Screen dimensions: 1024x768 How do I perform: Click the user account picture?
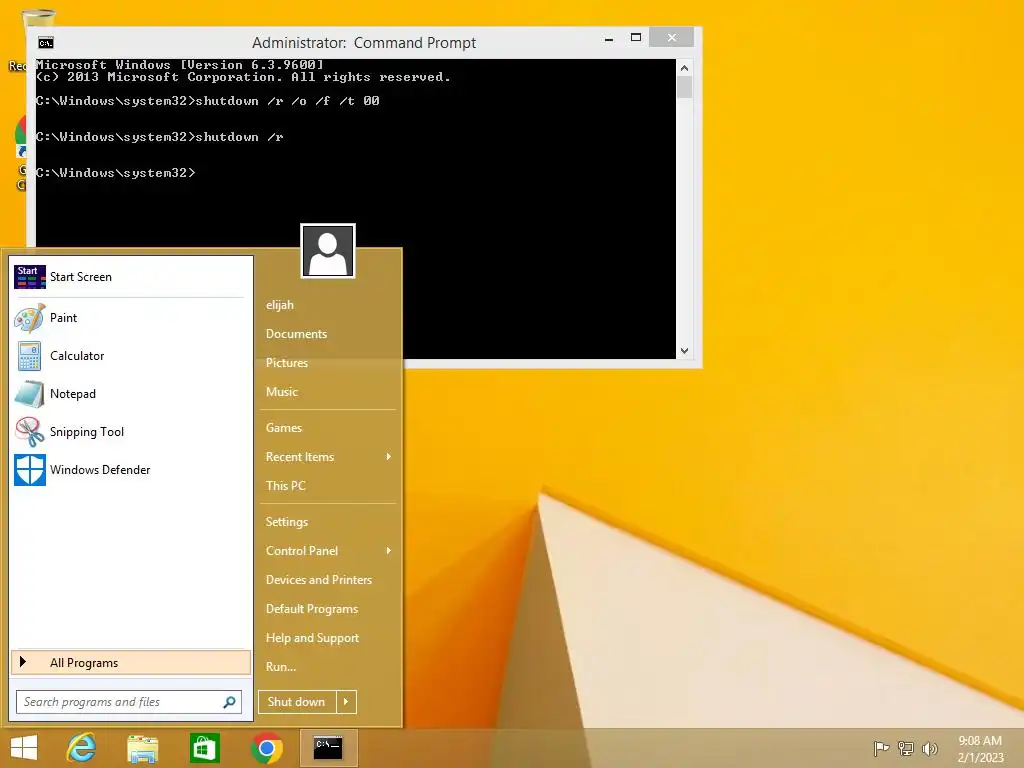[328, 251]
